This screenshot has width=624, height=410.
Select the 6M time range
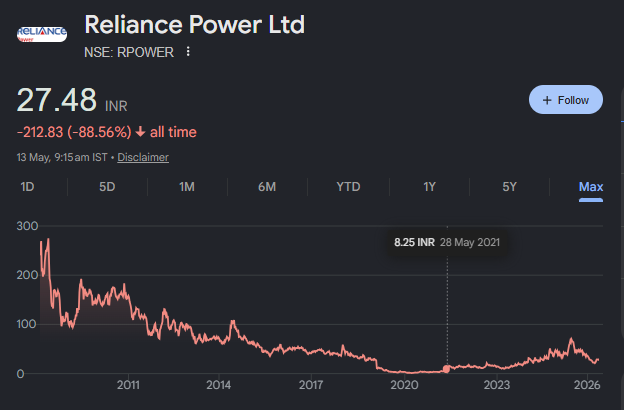click(267, 187)
